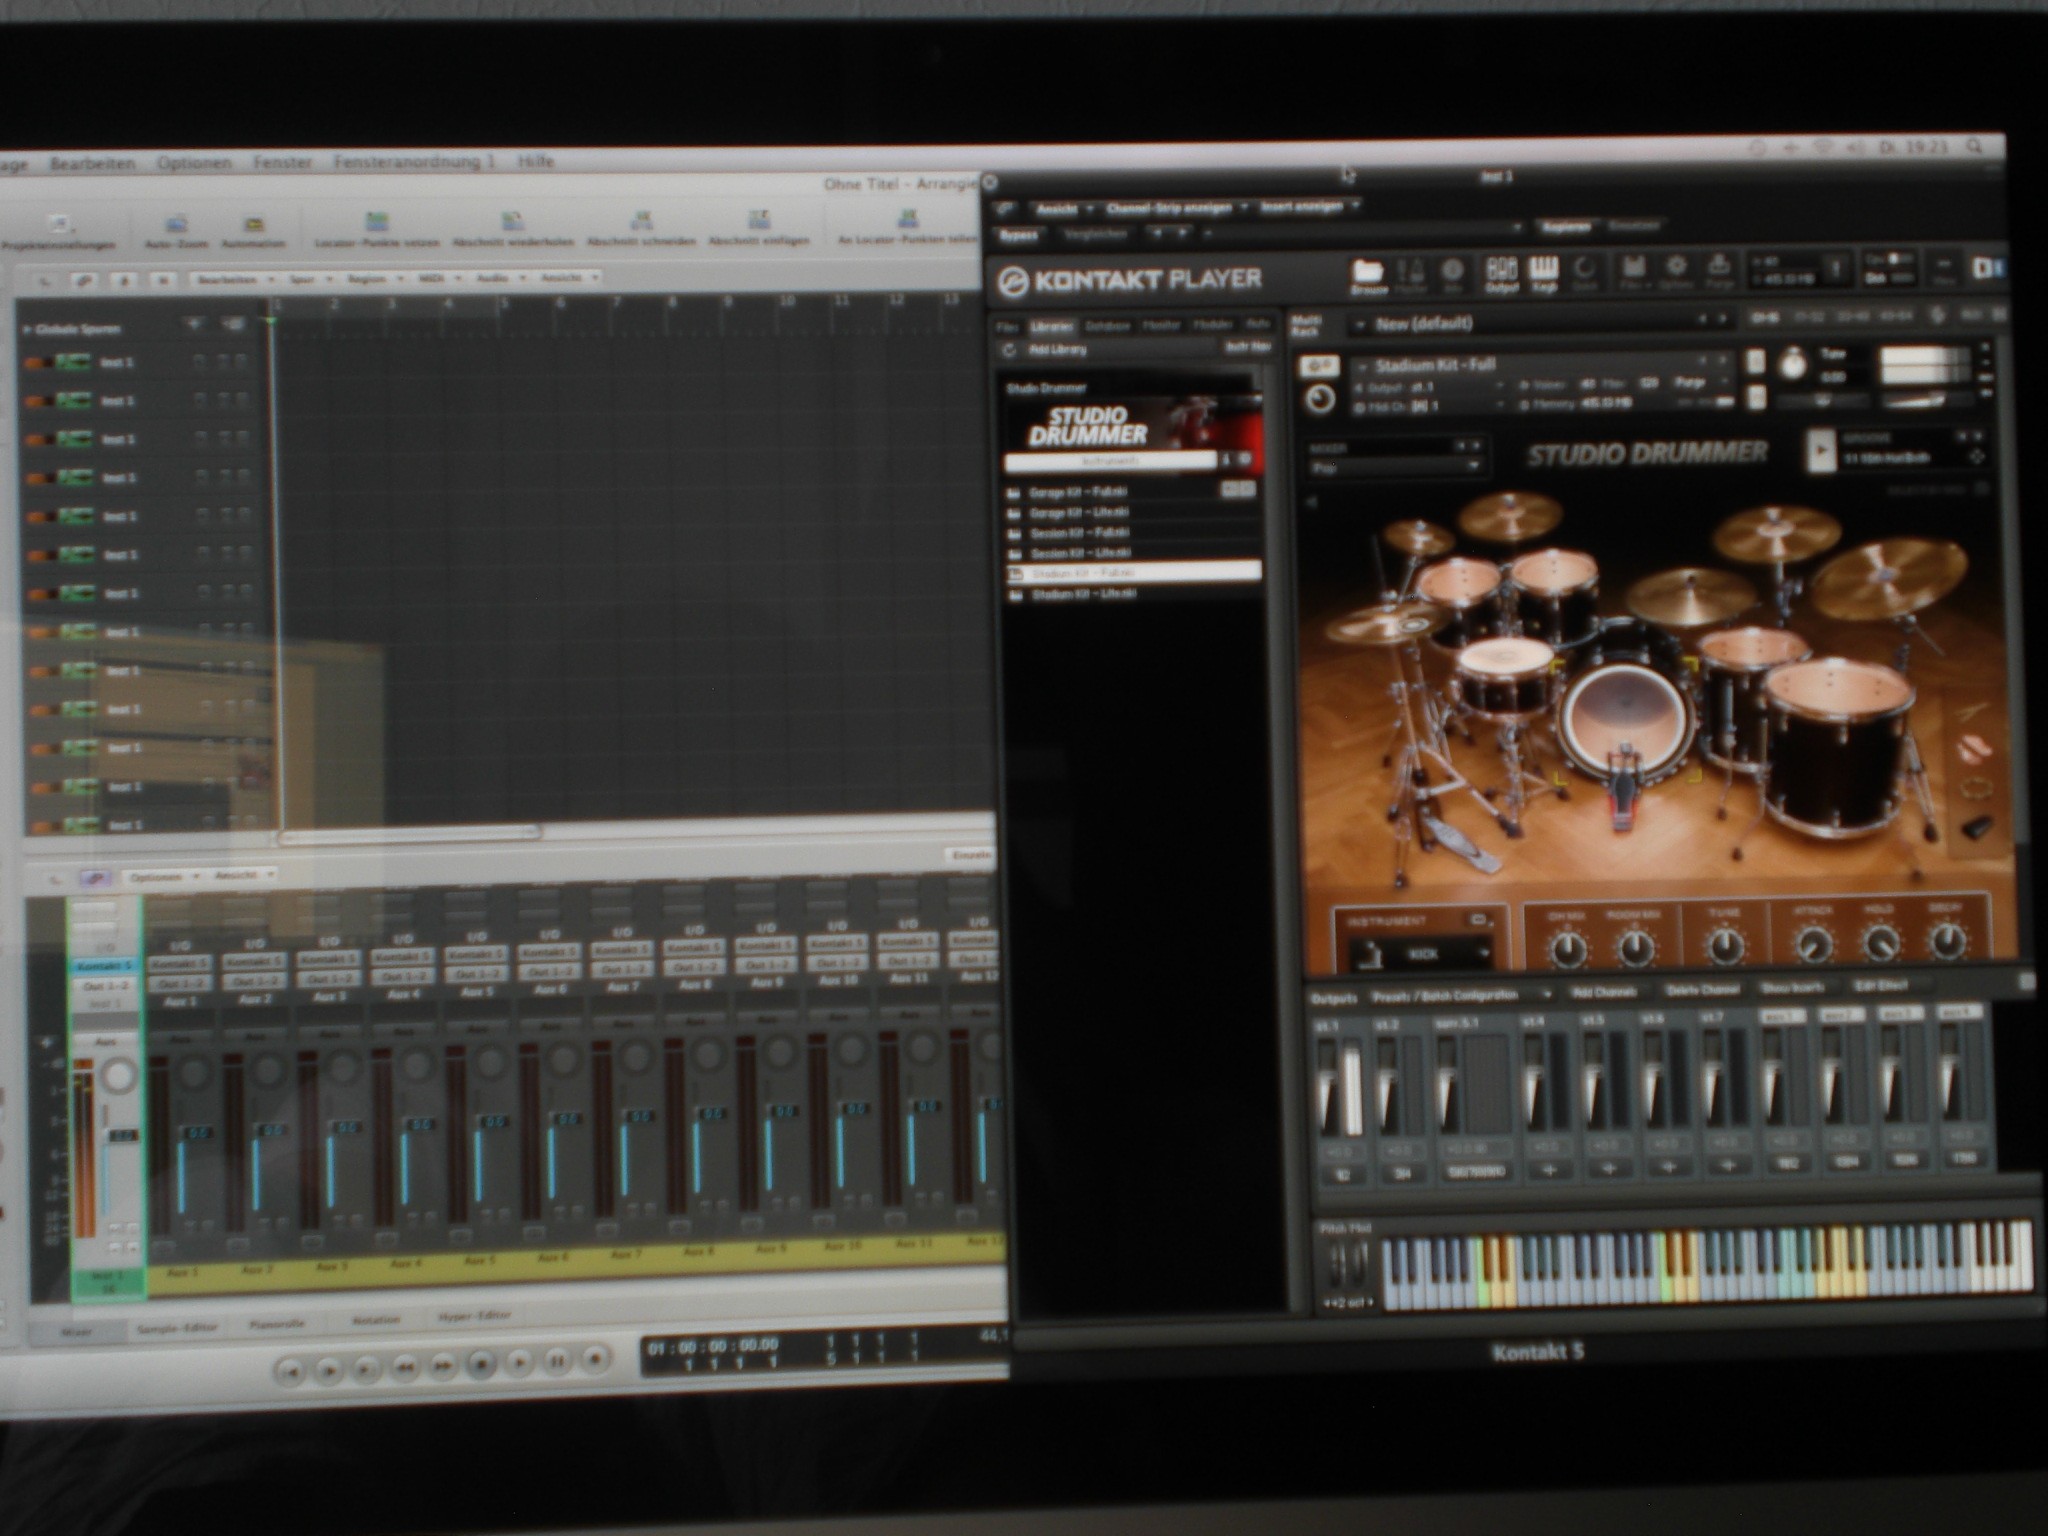Click the Tune knob in Studio Drummer
The image size is (2048, 1536).
(x=1723, y=944)
